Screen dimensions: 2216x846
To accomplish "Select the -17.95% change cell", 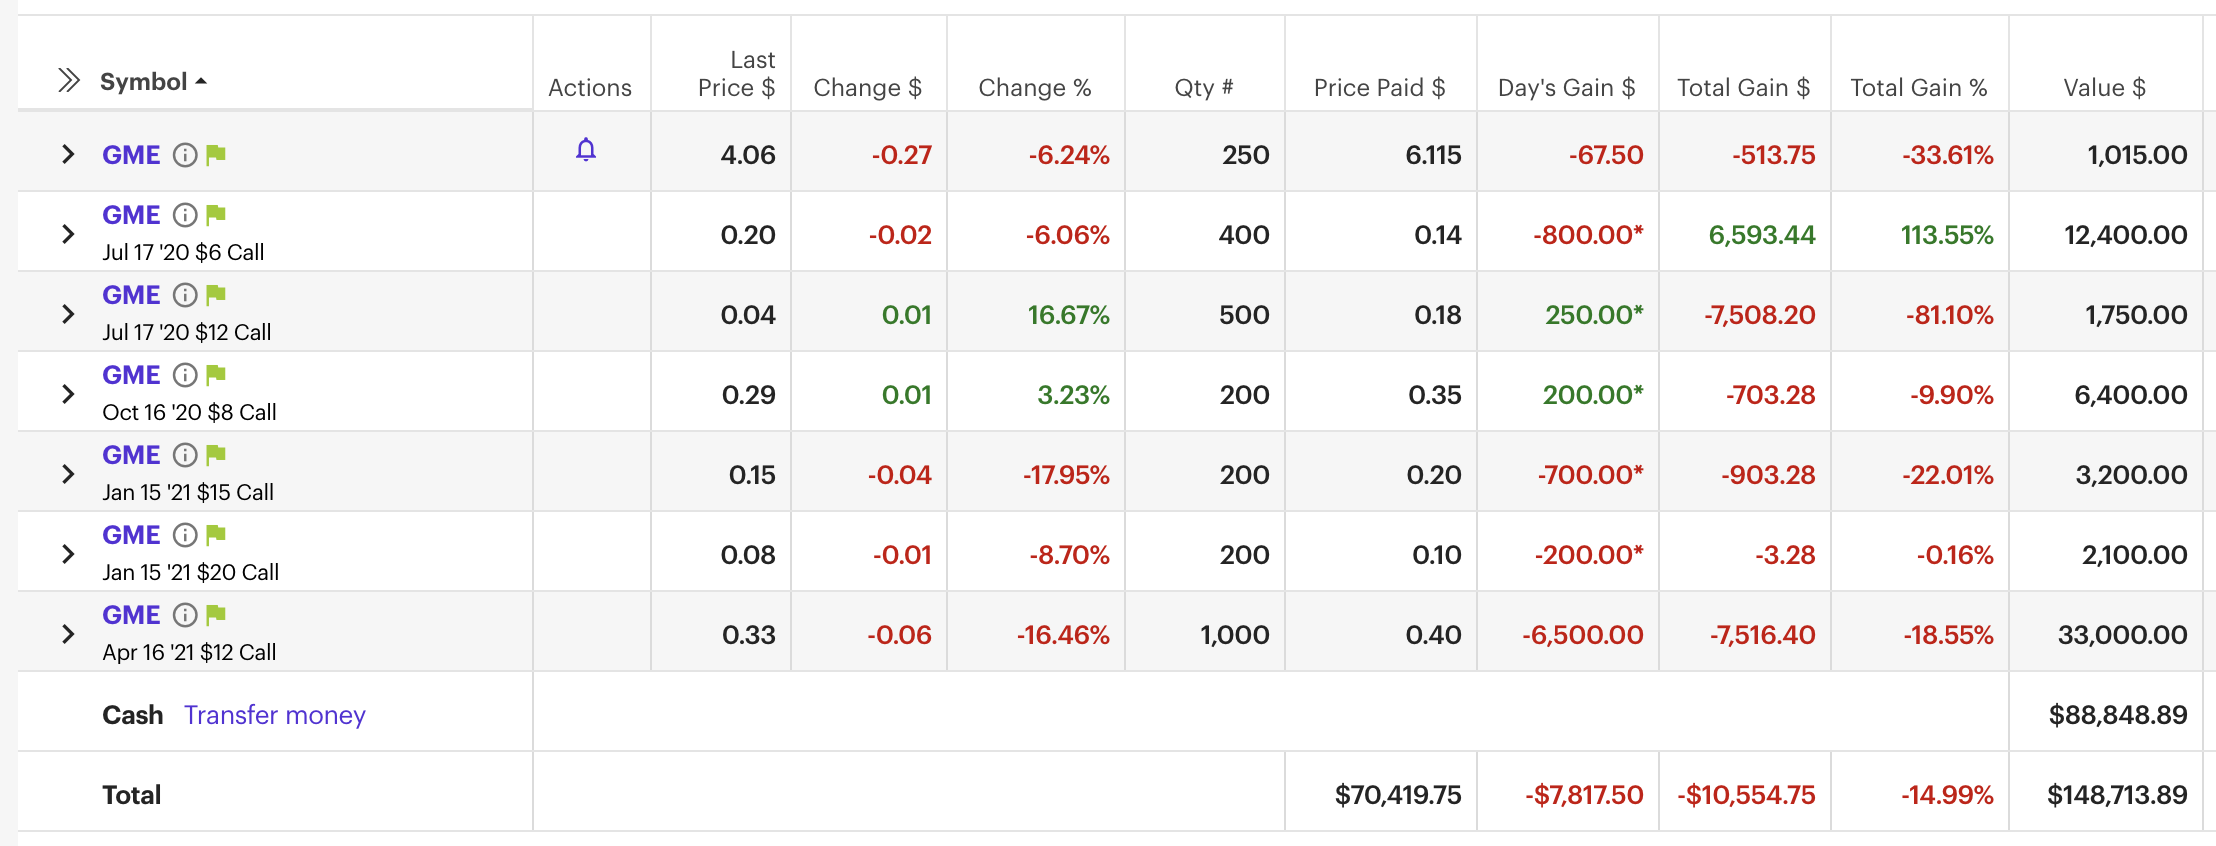I will (1066, 475).
